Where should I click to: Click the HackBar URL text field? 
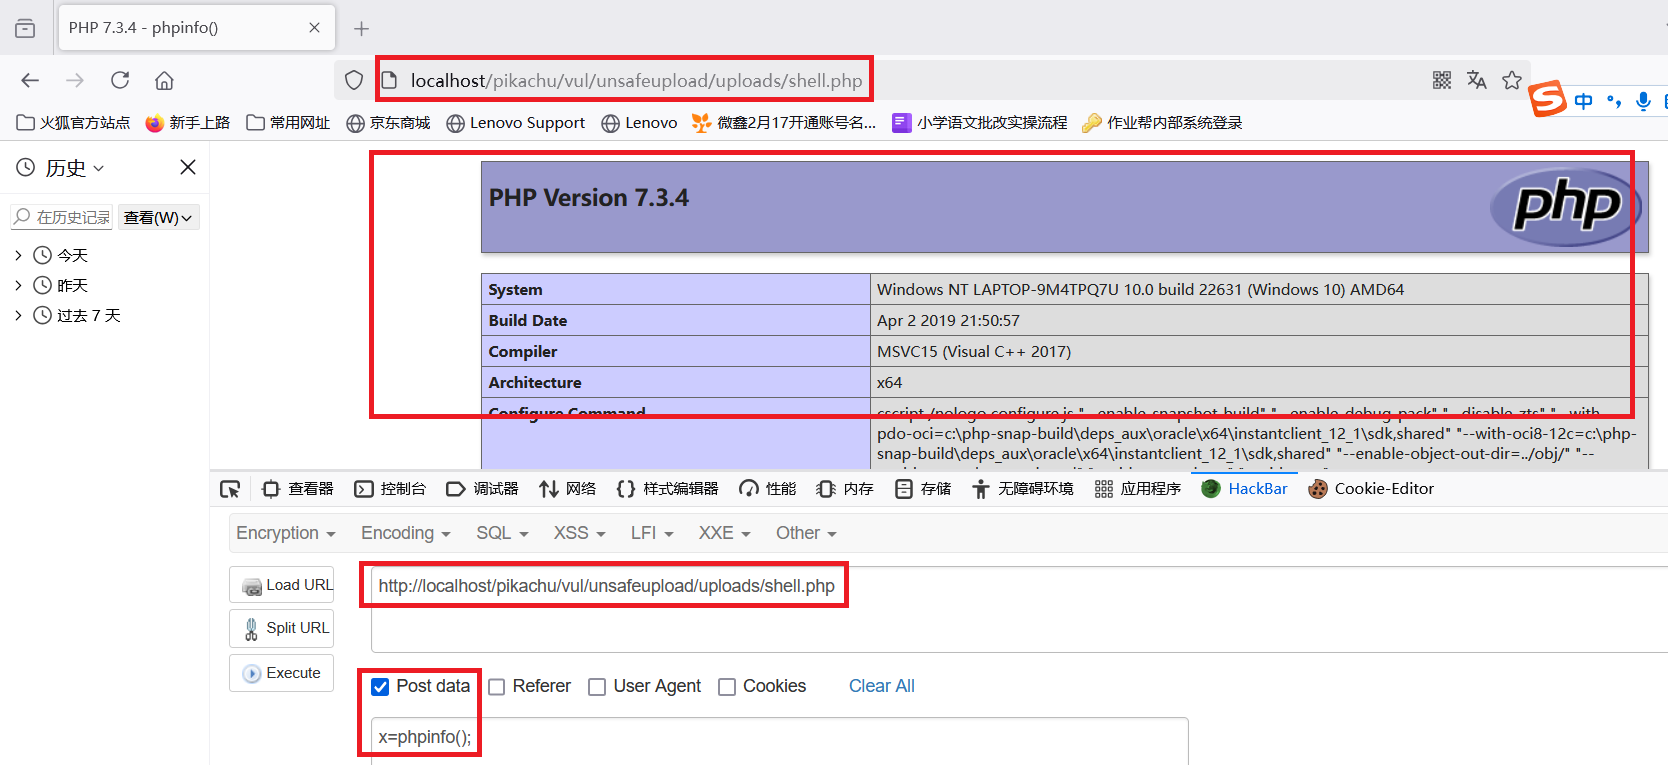click(1019, 609)
